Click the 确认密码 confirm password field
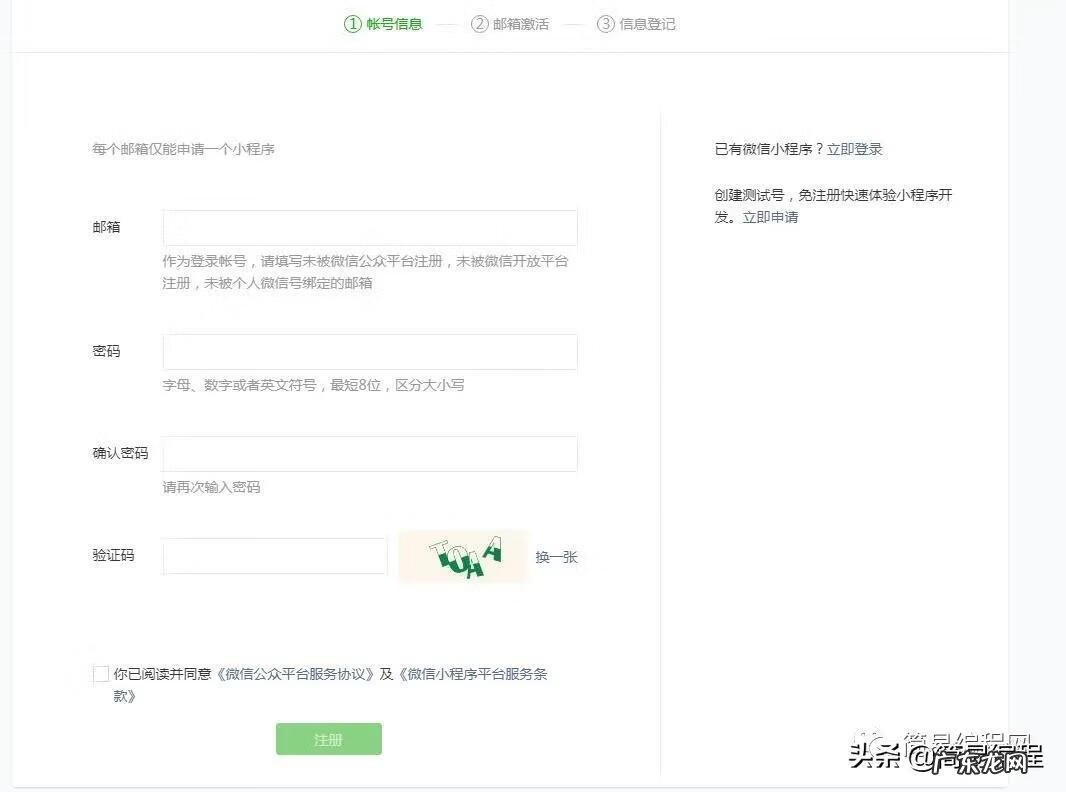This screenshot has width=1066, height=792. pos(369,453)
